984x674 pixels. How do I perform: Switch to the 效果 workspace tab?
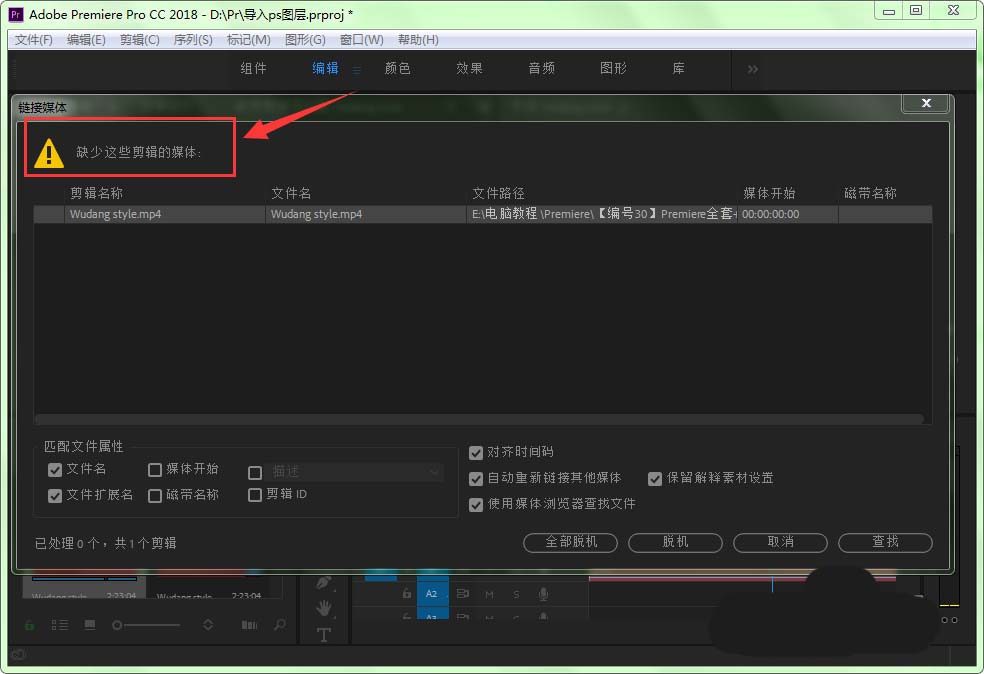469,68
